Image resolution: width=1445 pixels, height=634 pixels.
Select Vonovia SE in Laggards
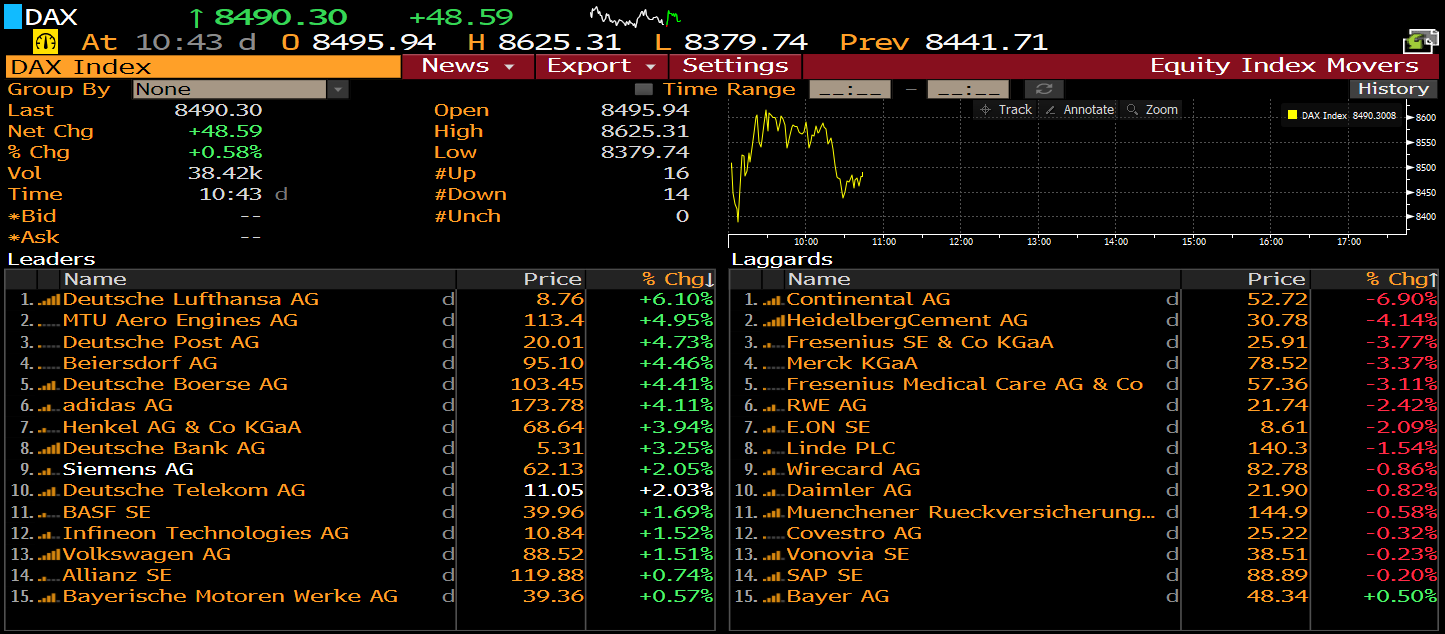[x=847, y=555]
